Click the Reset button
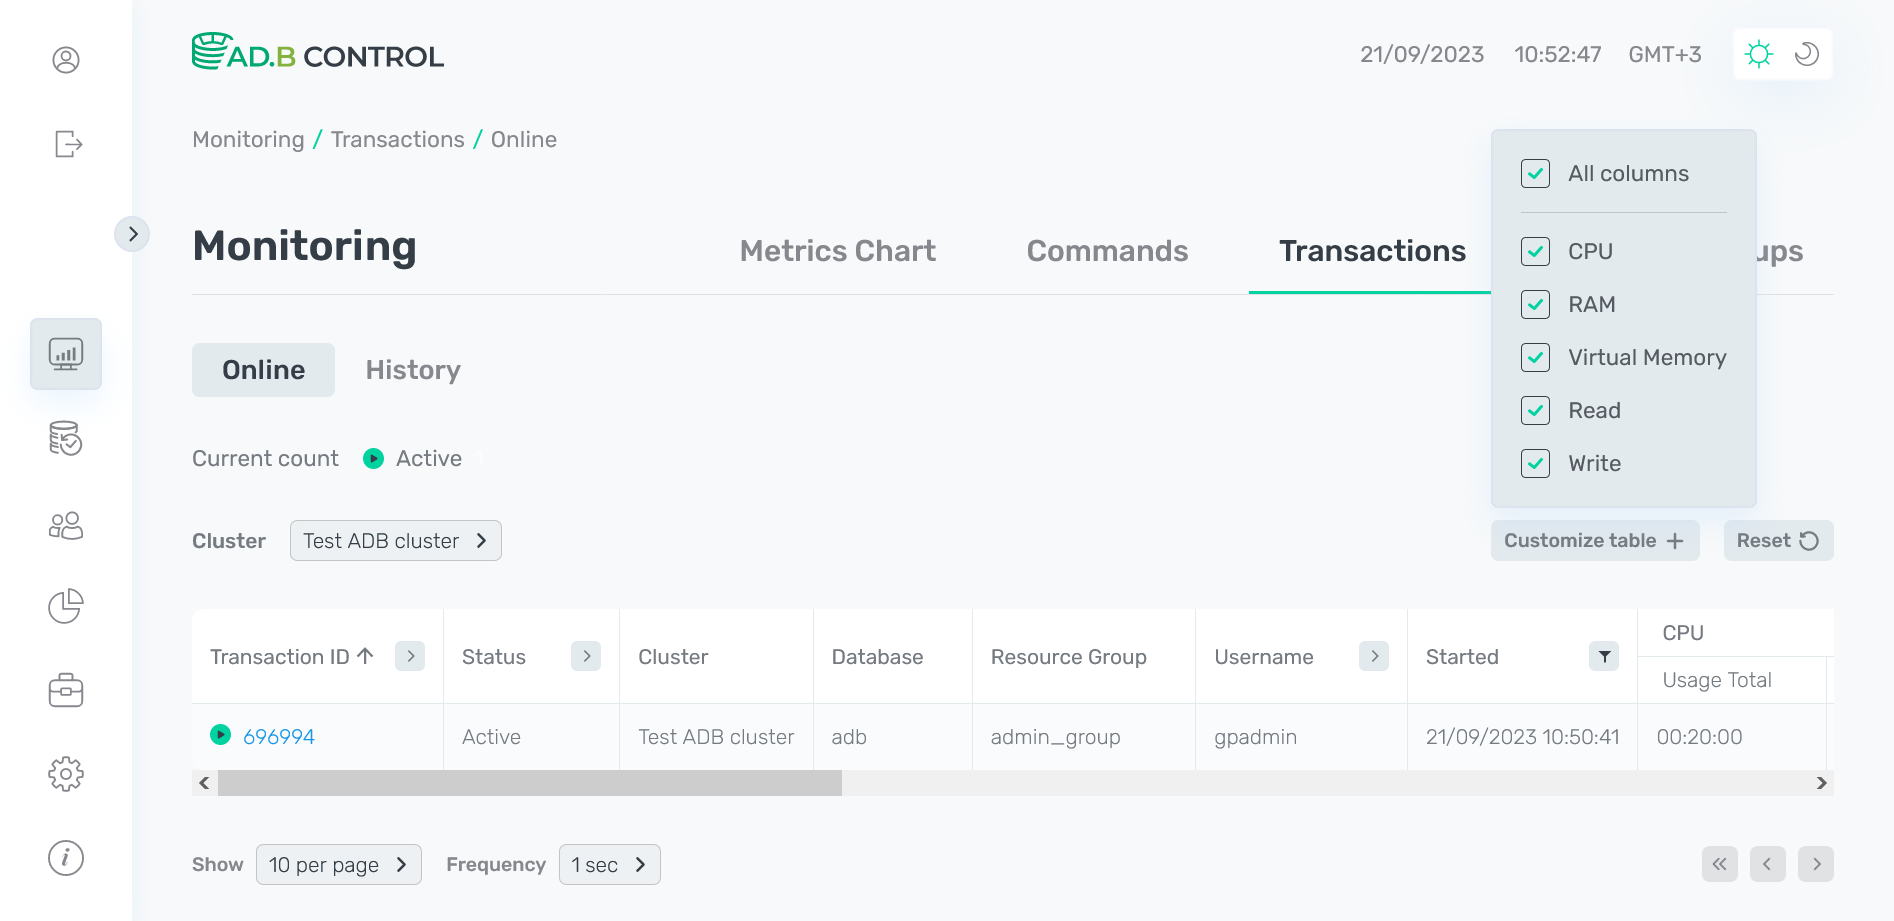This screenshot has width=1894, height=921. click(x=1777, y=541)
